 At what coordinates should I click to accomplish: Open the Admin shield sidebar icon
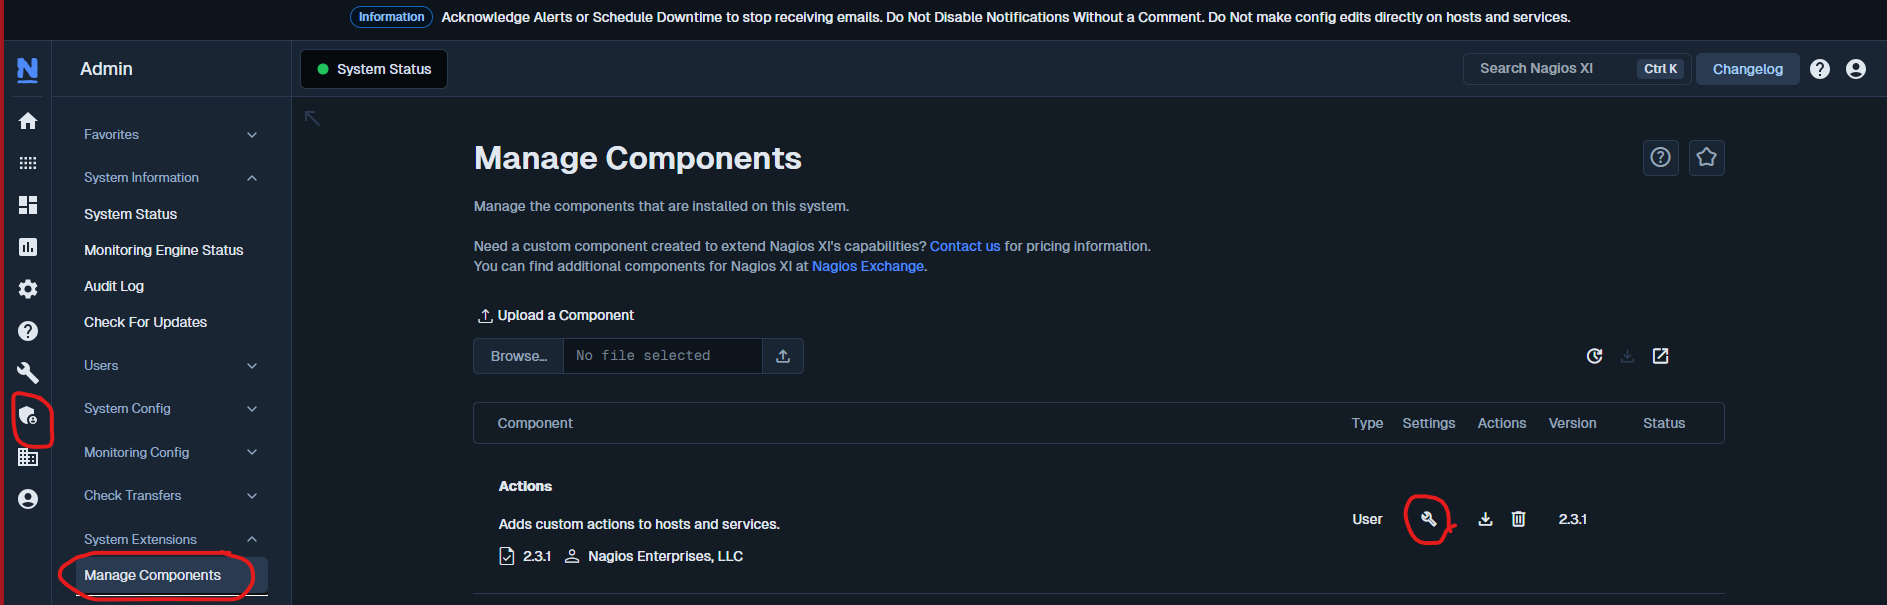[x=28, y=415]
